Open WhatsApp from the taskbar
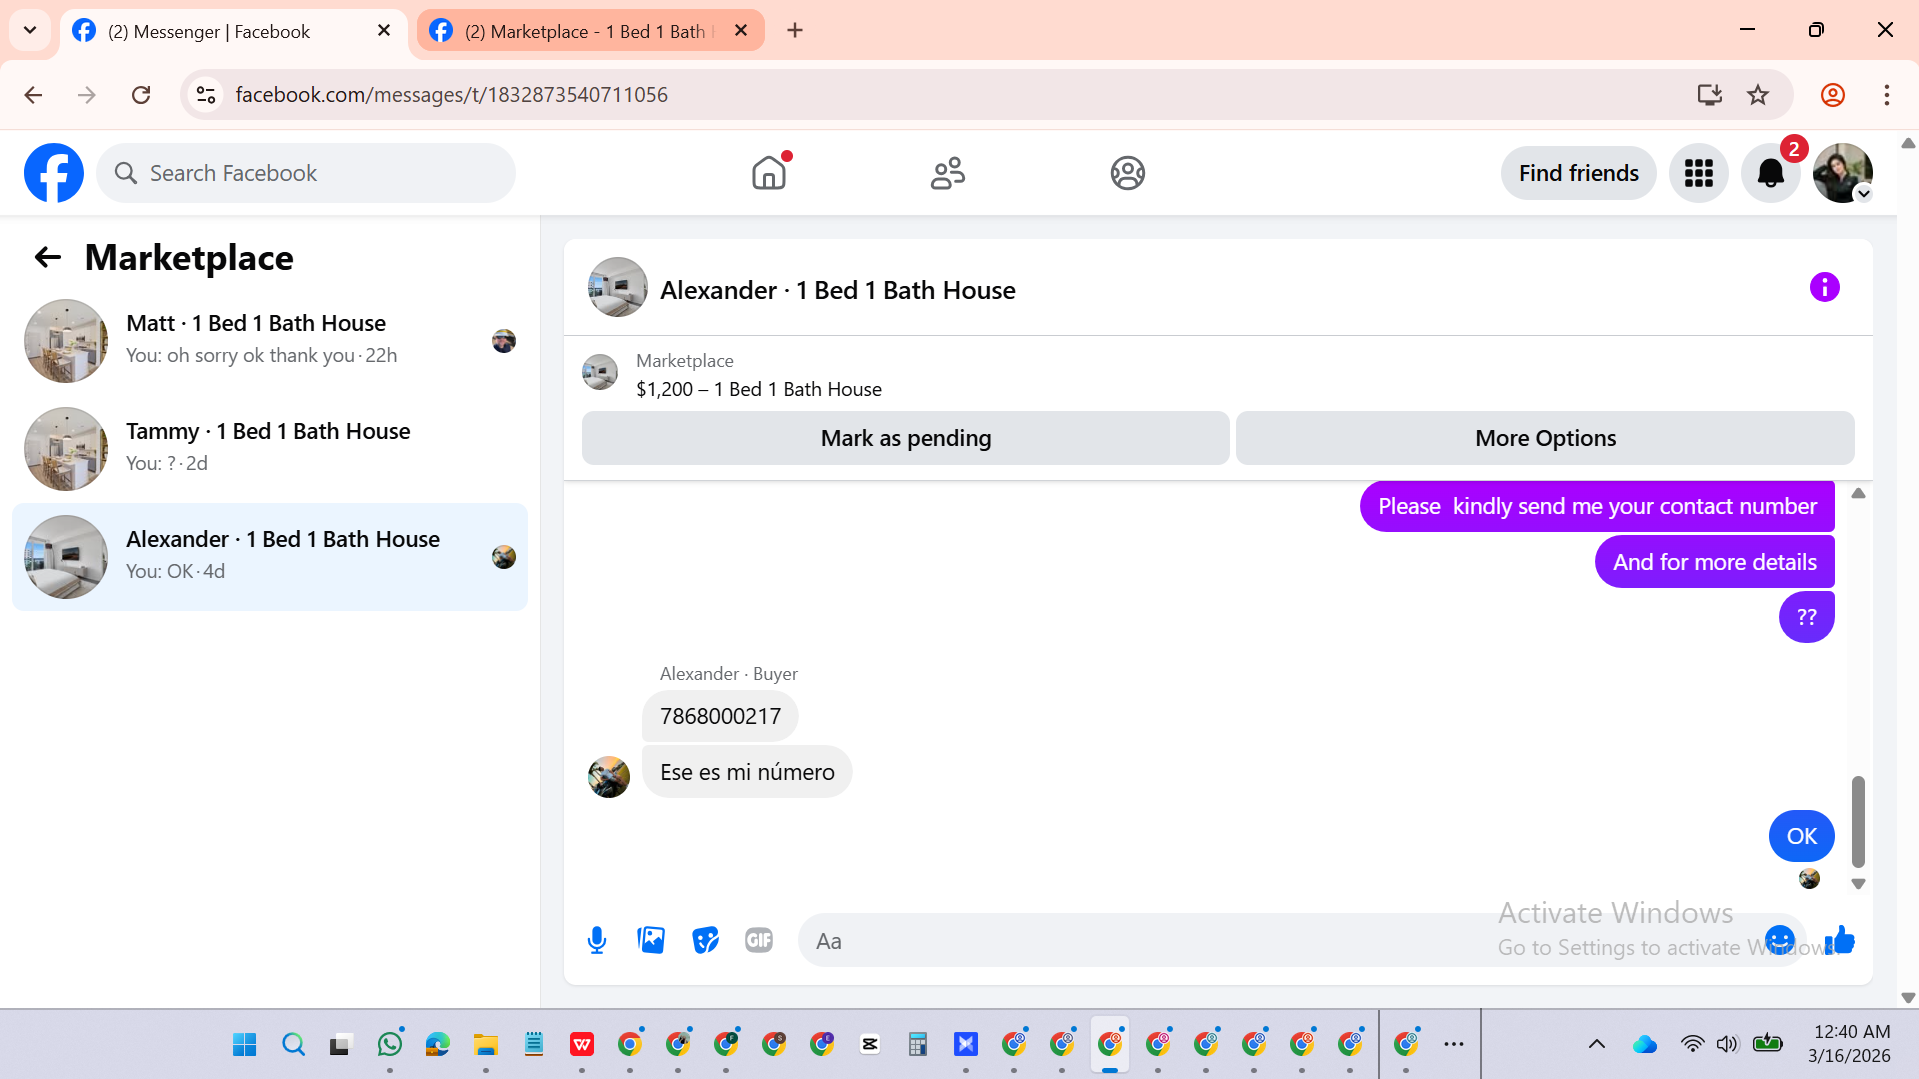 [x=390, y=1045]
